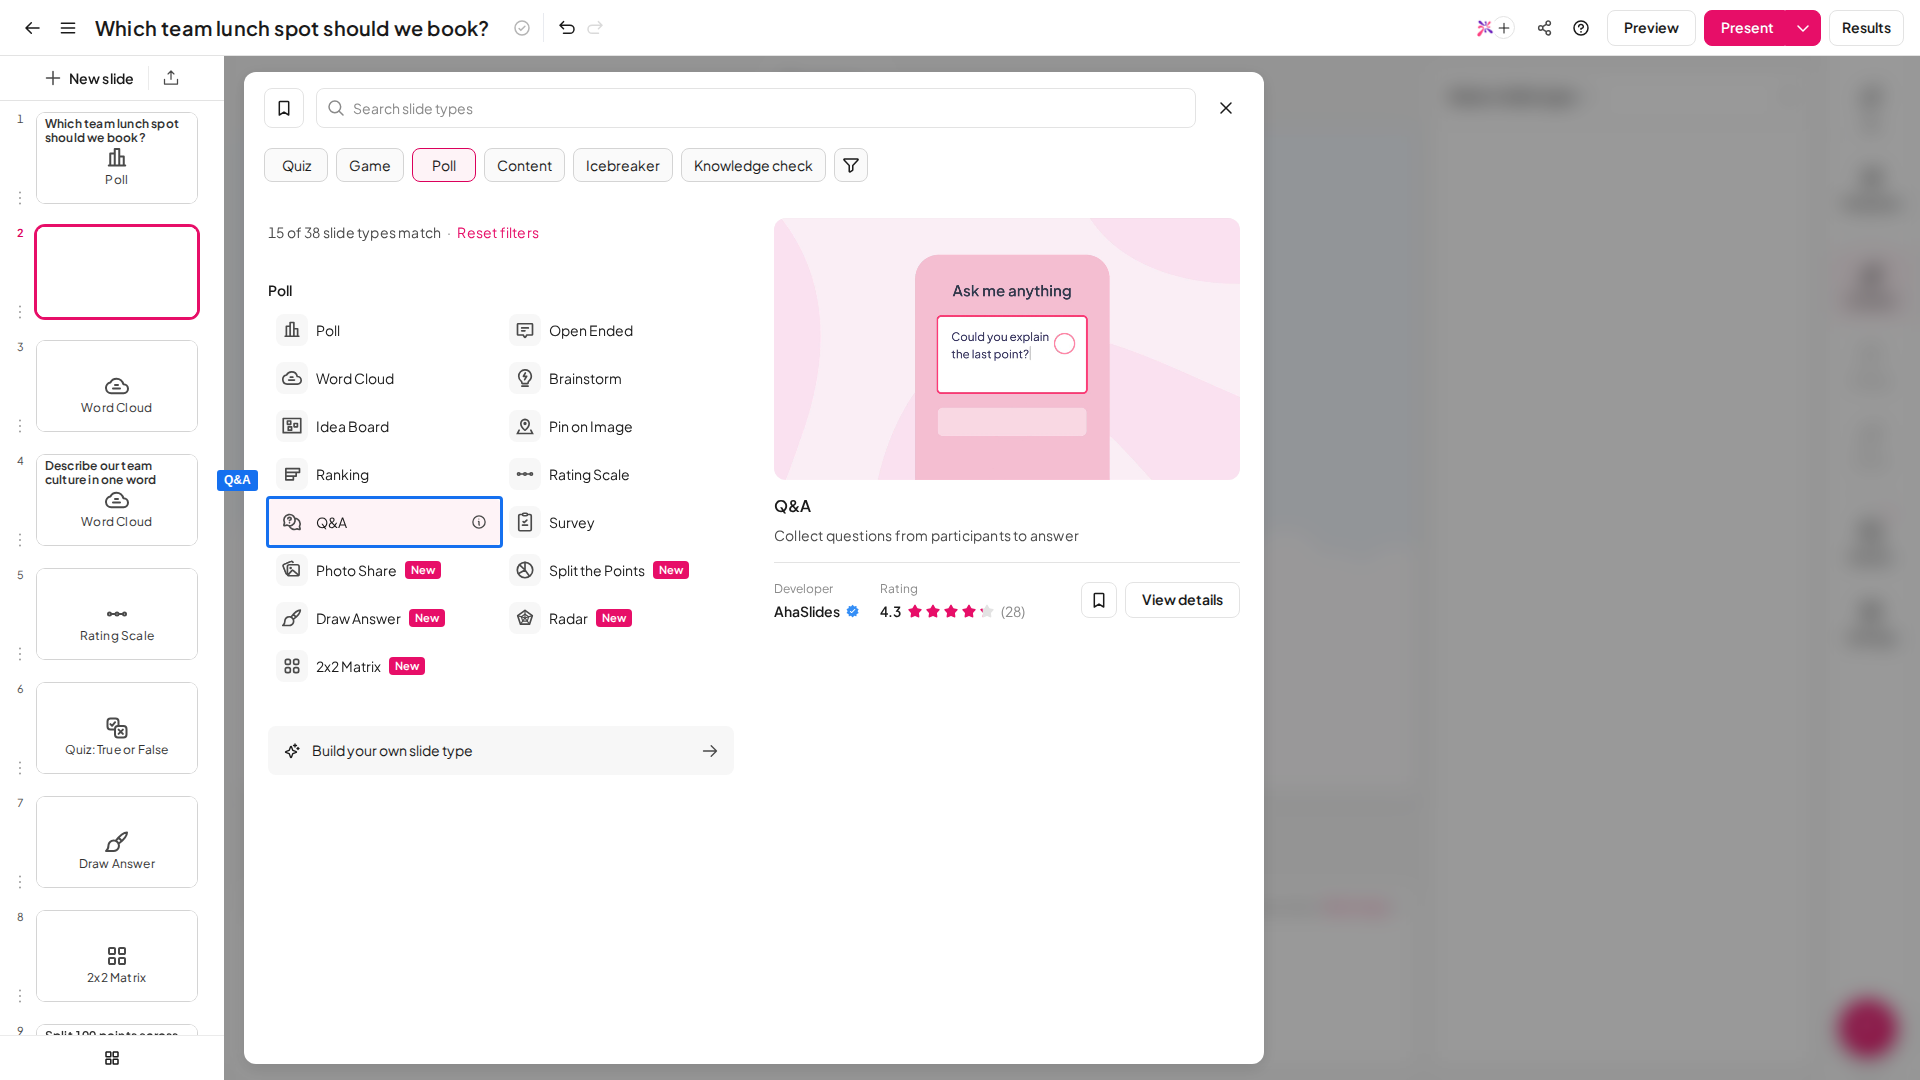Open the share options icon

coord(1545,28)
